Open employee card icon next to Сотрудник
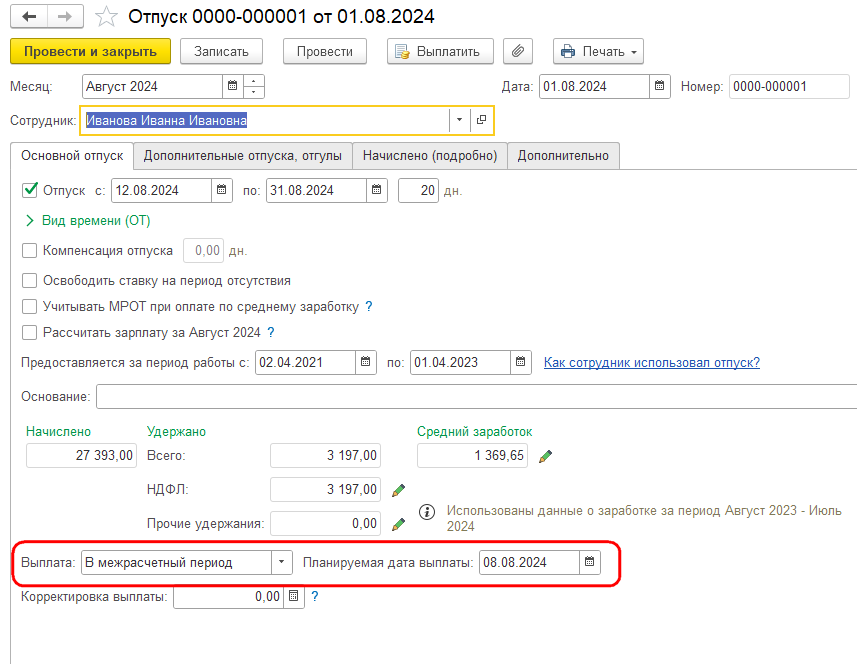This screenshot has height=664, width=857. click(x=482, y=120)
